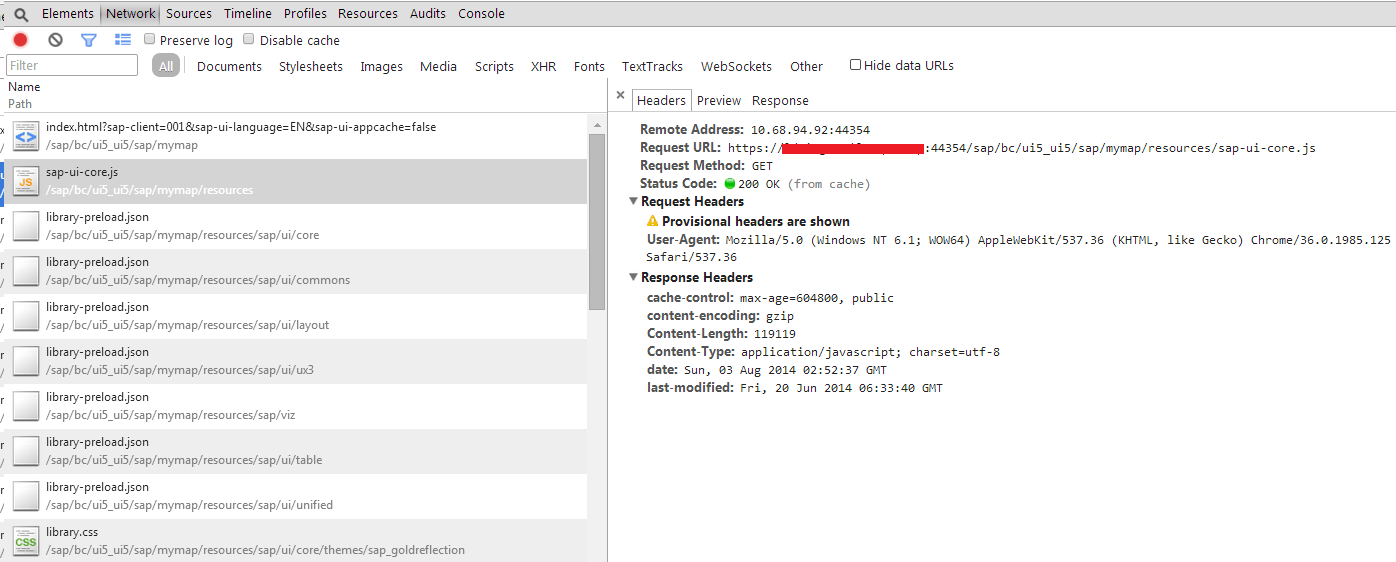Click the green status code indicator
Screen dimensions: 1396x562
(x=729, y=184)
